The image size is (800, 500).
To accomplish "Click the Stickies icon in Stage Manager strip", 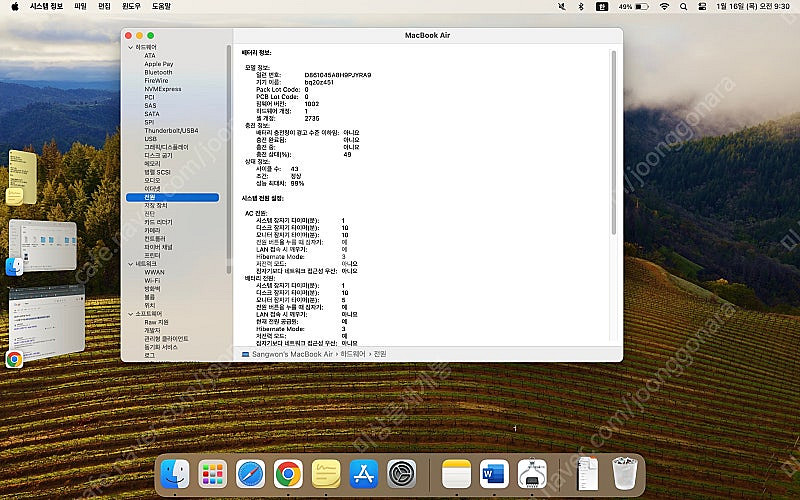I will 14,196.
